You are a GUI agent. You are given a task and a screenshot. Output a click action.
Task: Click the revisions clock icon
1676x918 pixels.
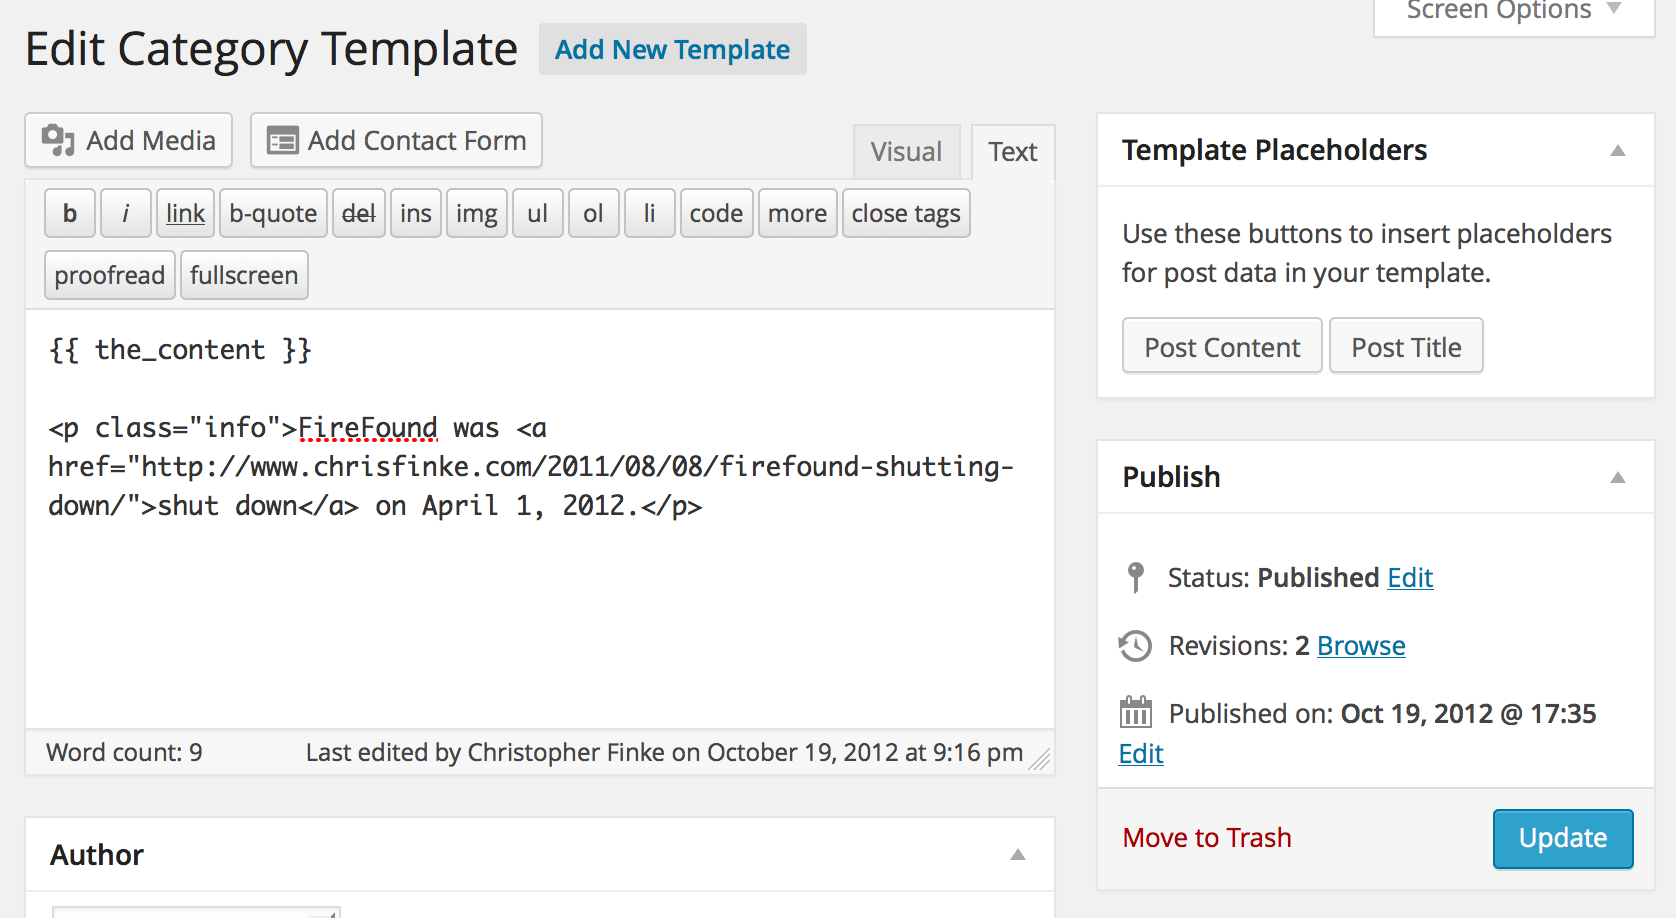tap(1135, 646)
